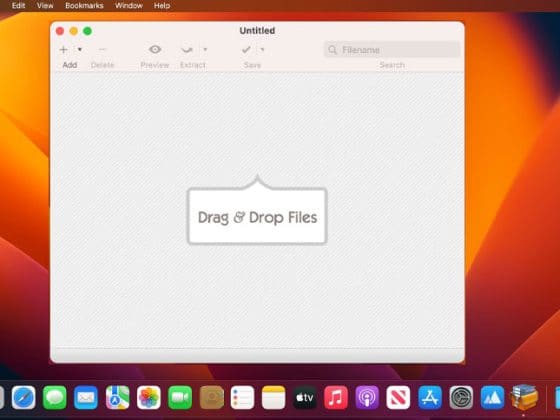Open the blue mountain app in the Dock
This screenshot has height=420, width=560.
click(492, 398)
